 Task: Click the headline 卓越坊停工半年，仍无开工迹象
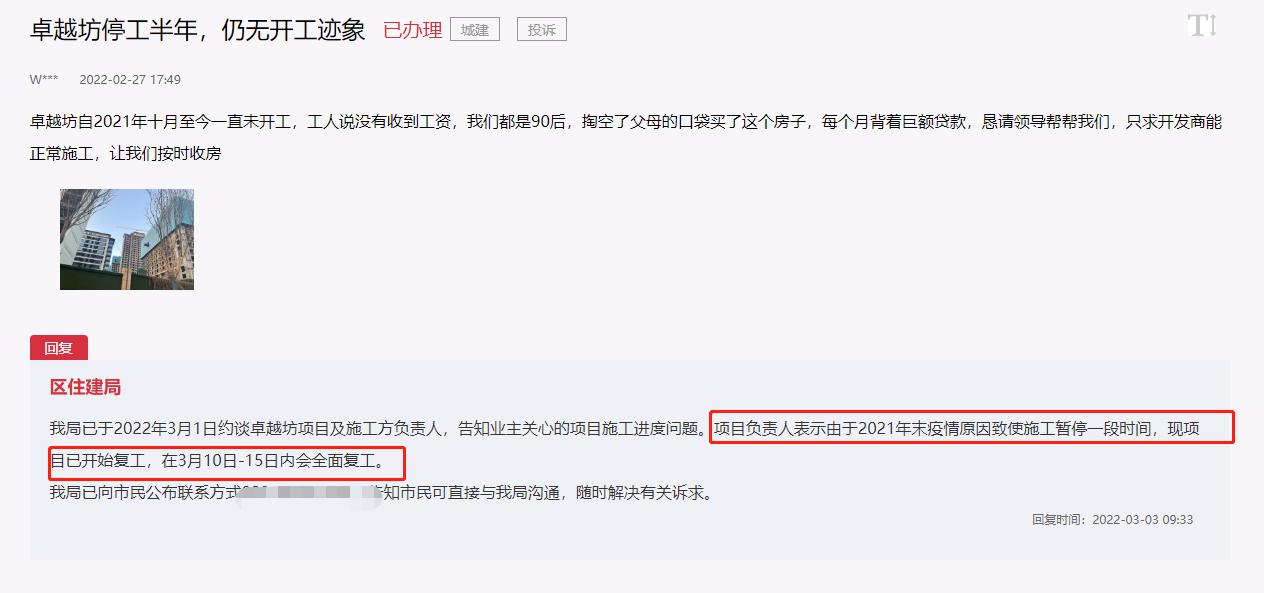[x=198, y=30]
